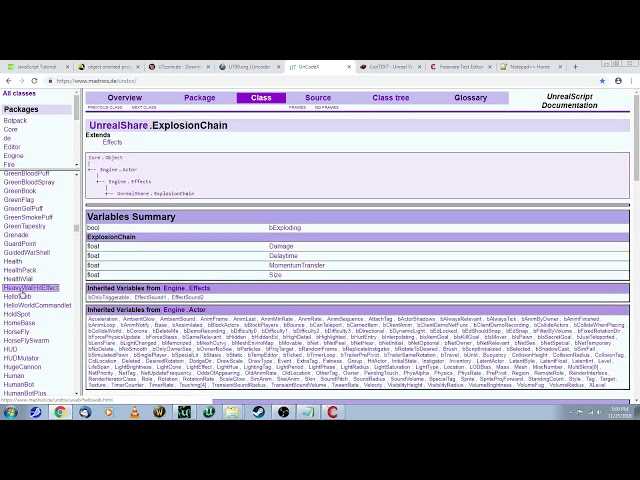Screen dimensions: 640x480
Task: Open the Botpack package link
Action: click(15, 120)
